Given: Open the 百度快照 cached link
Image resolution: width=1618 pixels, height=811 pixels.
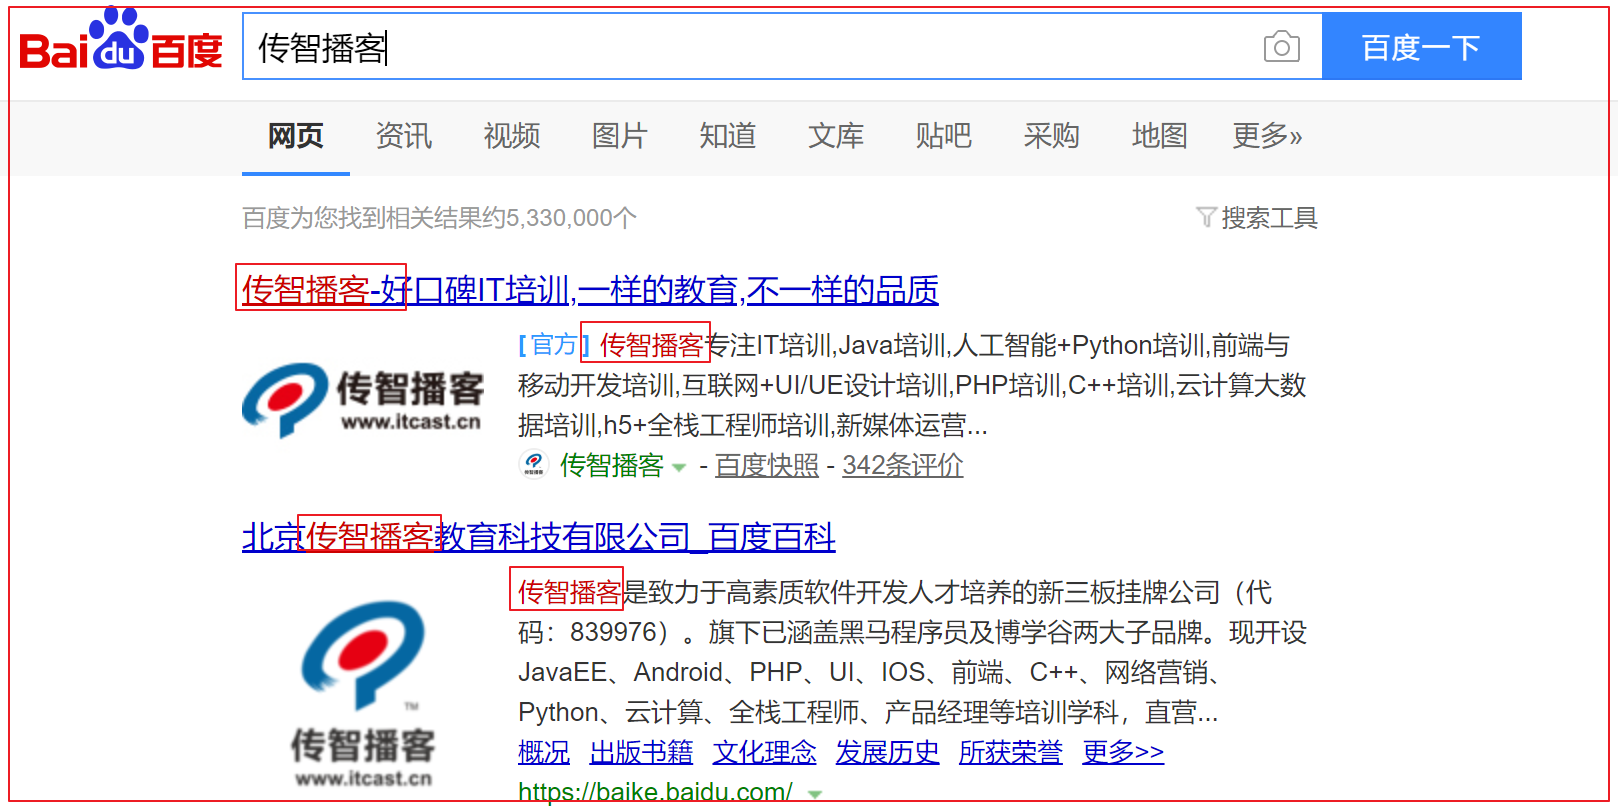Looking at the screenshot, I should tap(767, 465).
